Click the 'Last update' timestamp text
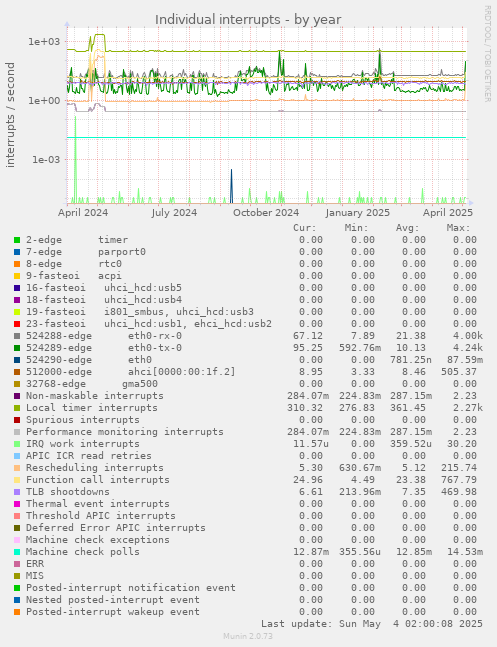The image size is (497, 647). coord(372,623)
